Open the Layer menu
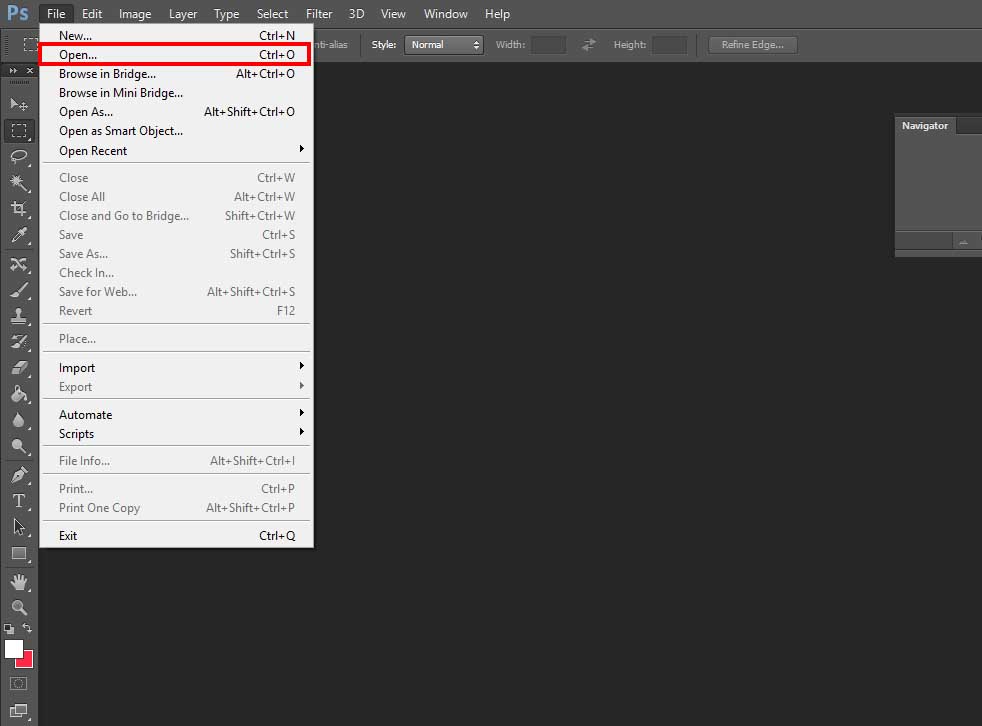 [183, 14]
